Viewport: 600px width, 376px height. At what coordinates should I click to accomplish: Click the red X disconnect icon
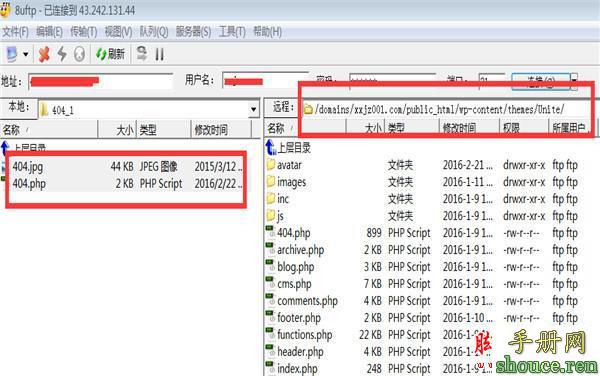tap(44, 54)
